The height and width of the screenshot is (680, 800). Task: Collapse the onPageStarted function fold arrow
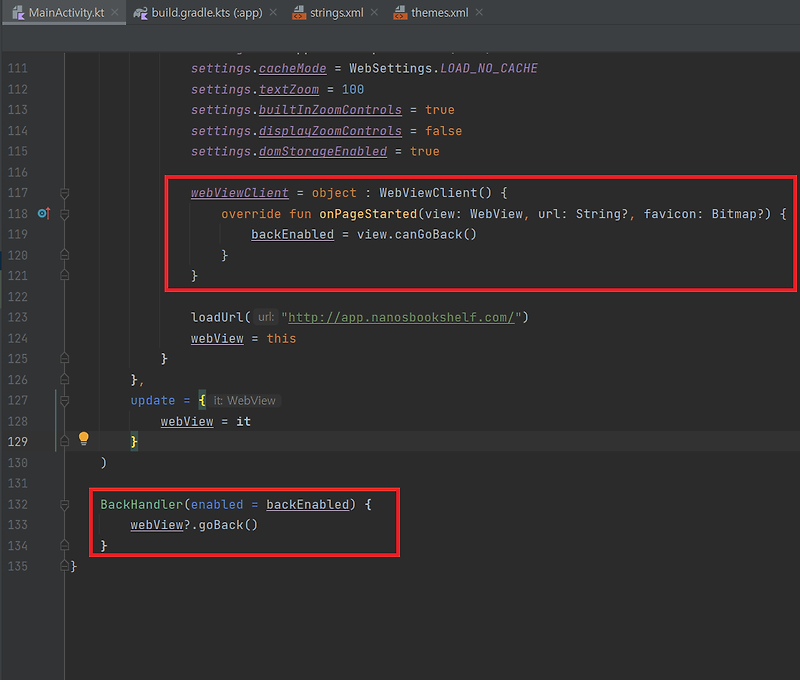63,214
